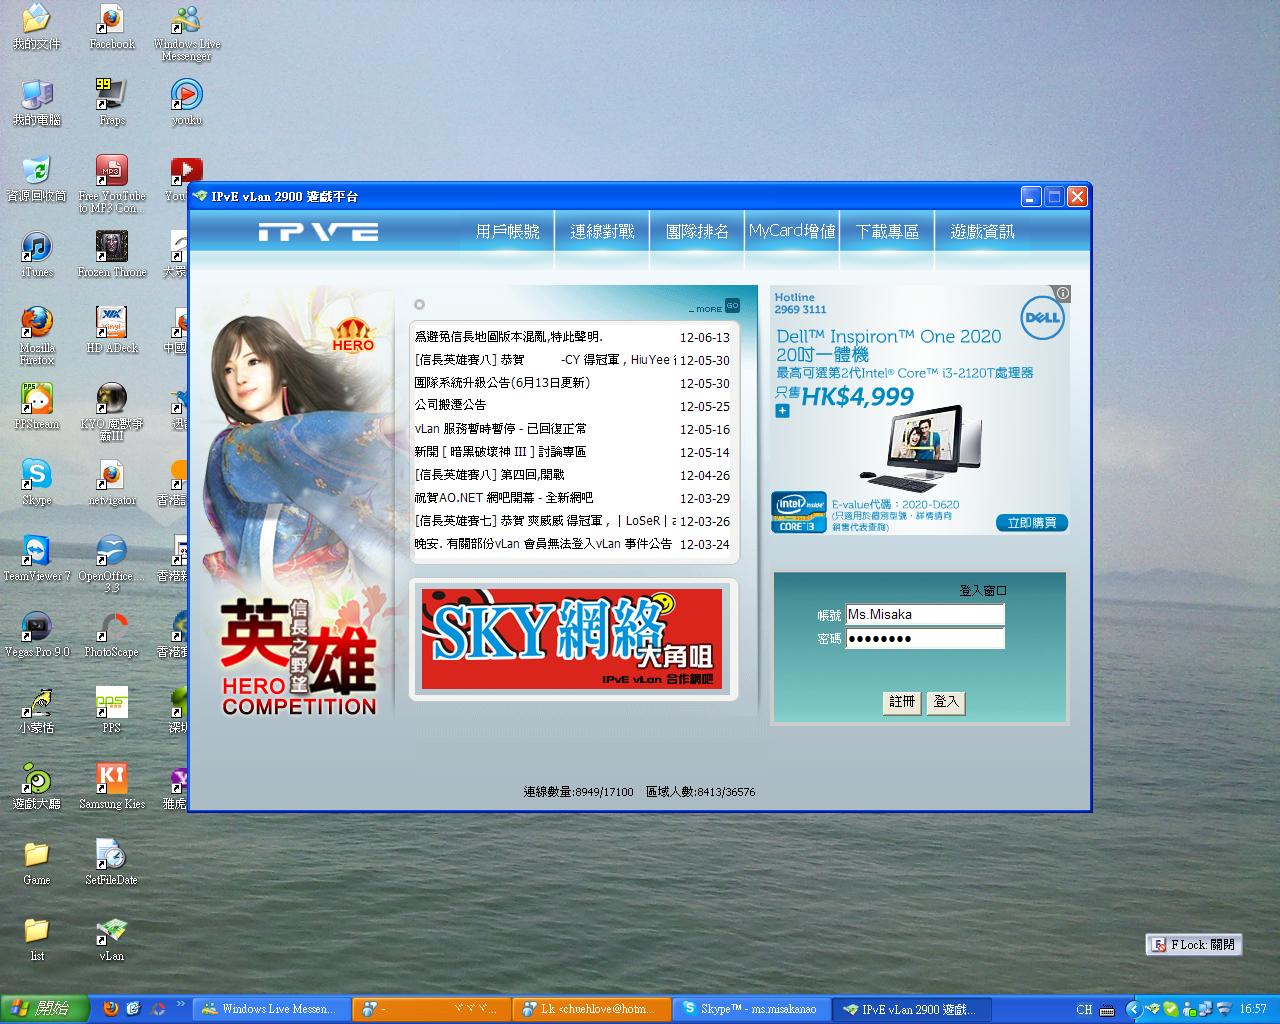
Task: Open news item 祝賀AO.NET 網吧開幕
Action: pyautogui.click(x=503, y=498)
